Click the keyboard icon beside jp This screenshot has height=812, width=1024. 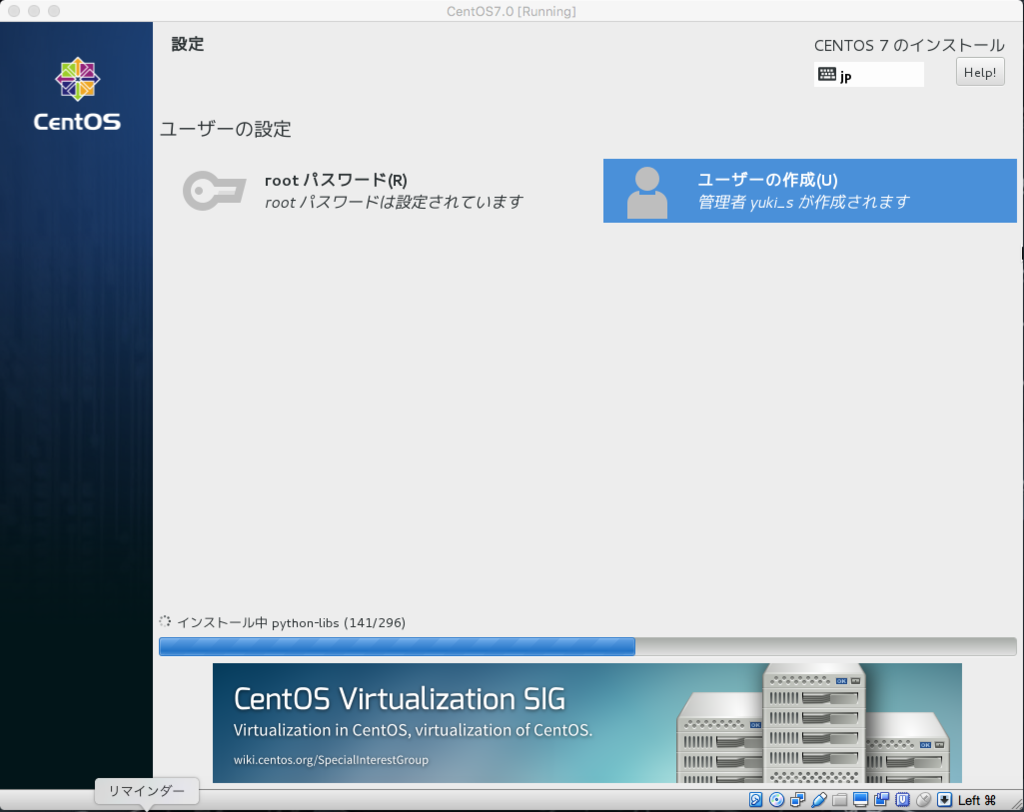tap(827, 74)
